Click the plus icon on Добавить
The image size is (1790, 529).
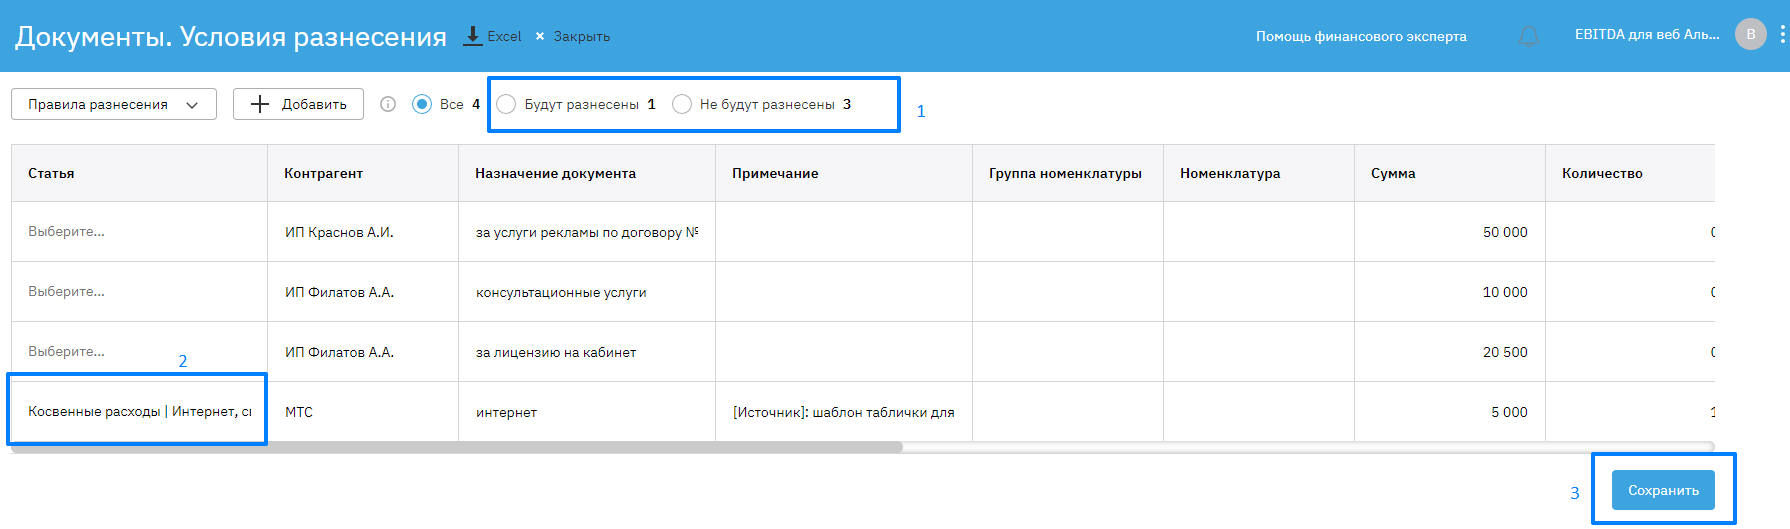point(260,104)
